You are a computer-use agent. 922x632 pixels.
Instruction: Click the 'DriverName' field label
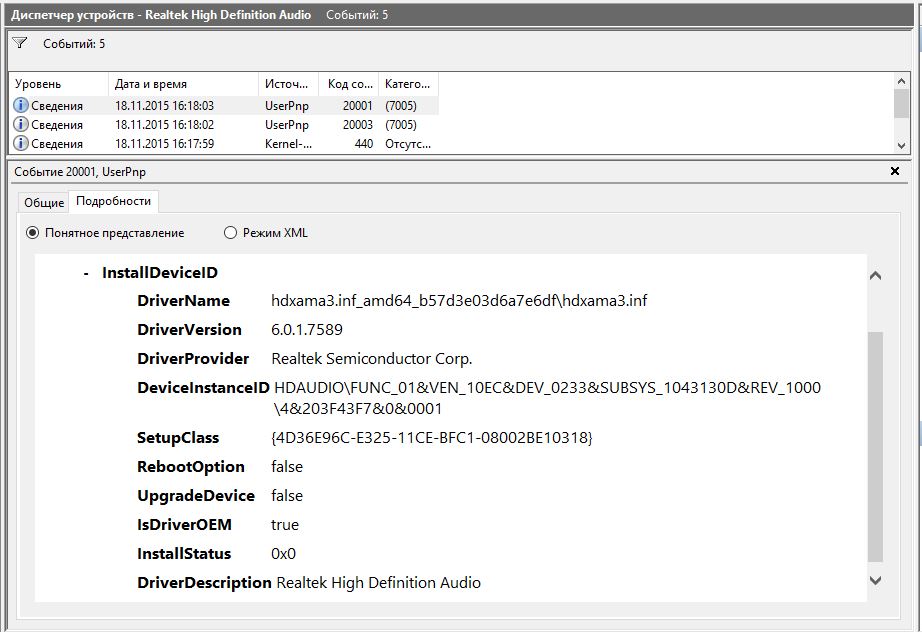pyautogui.click(x=183, y=300)
